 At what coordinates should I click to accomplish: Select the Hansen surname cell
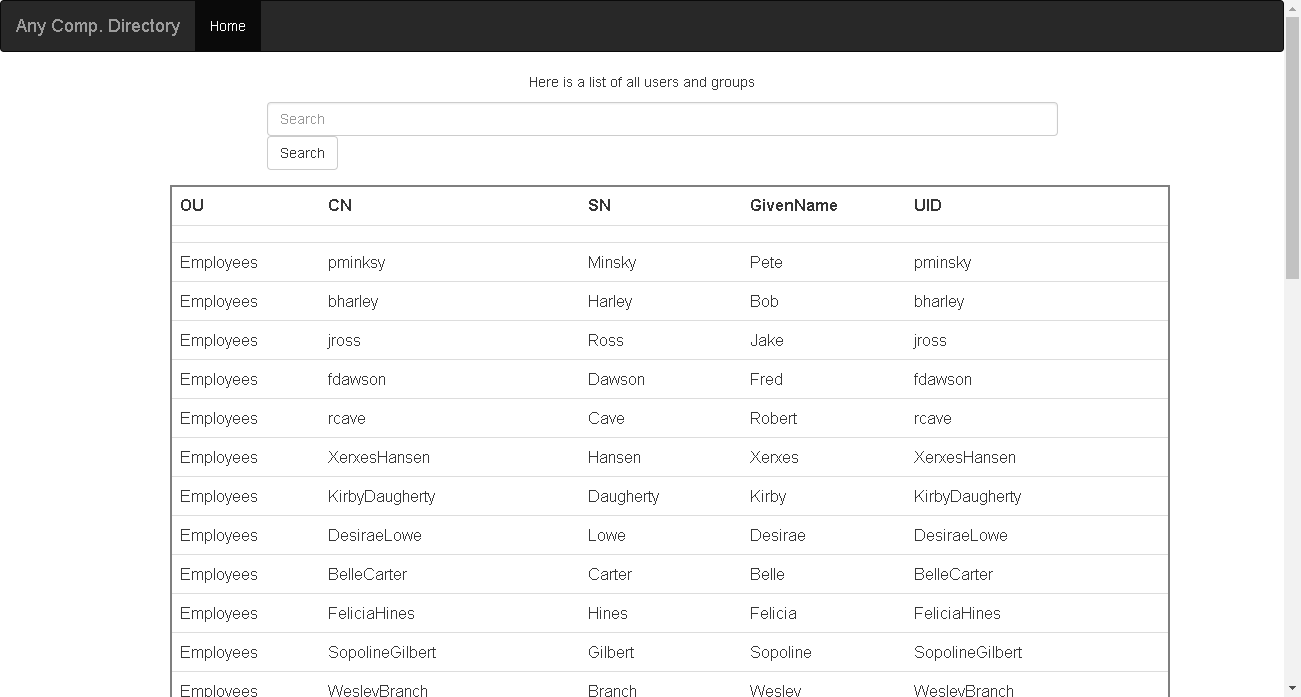[x=614, y=457]
